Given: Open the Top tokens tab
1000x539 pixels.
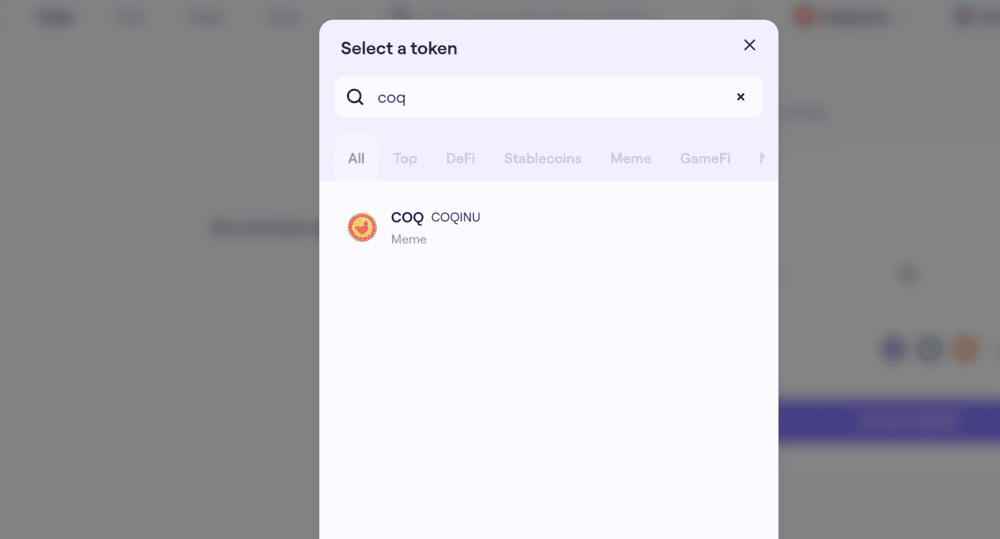Looking at the screenshot, I should (405, 158).
